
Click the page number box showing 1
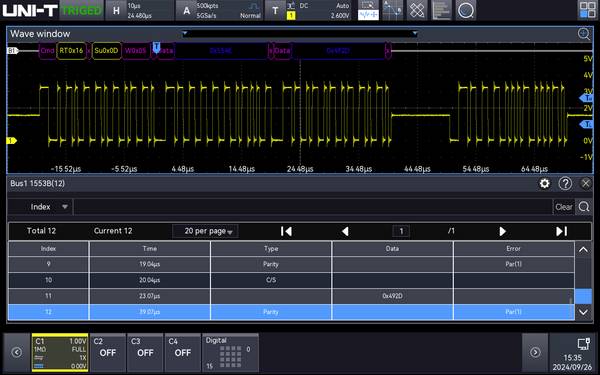[401, 231]
